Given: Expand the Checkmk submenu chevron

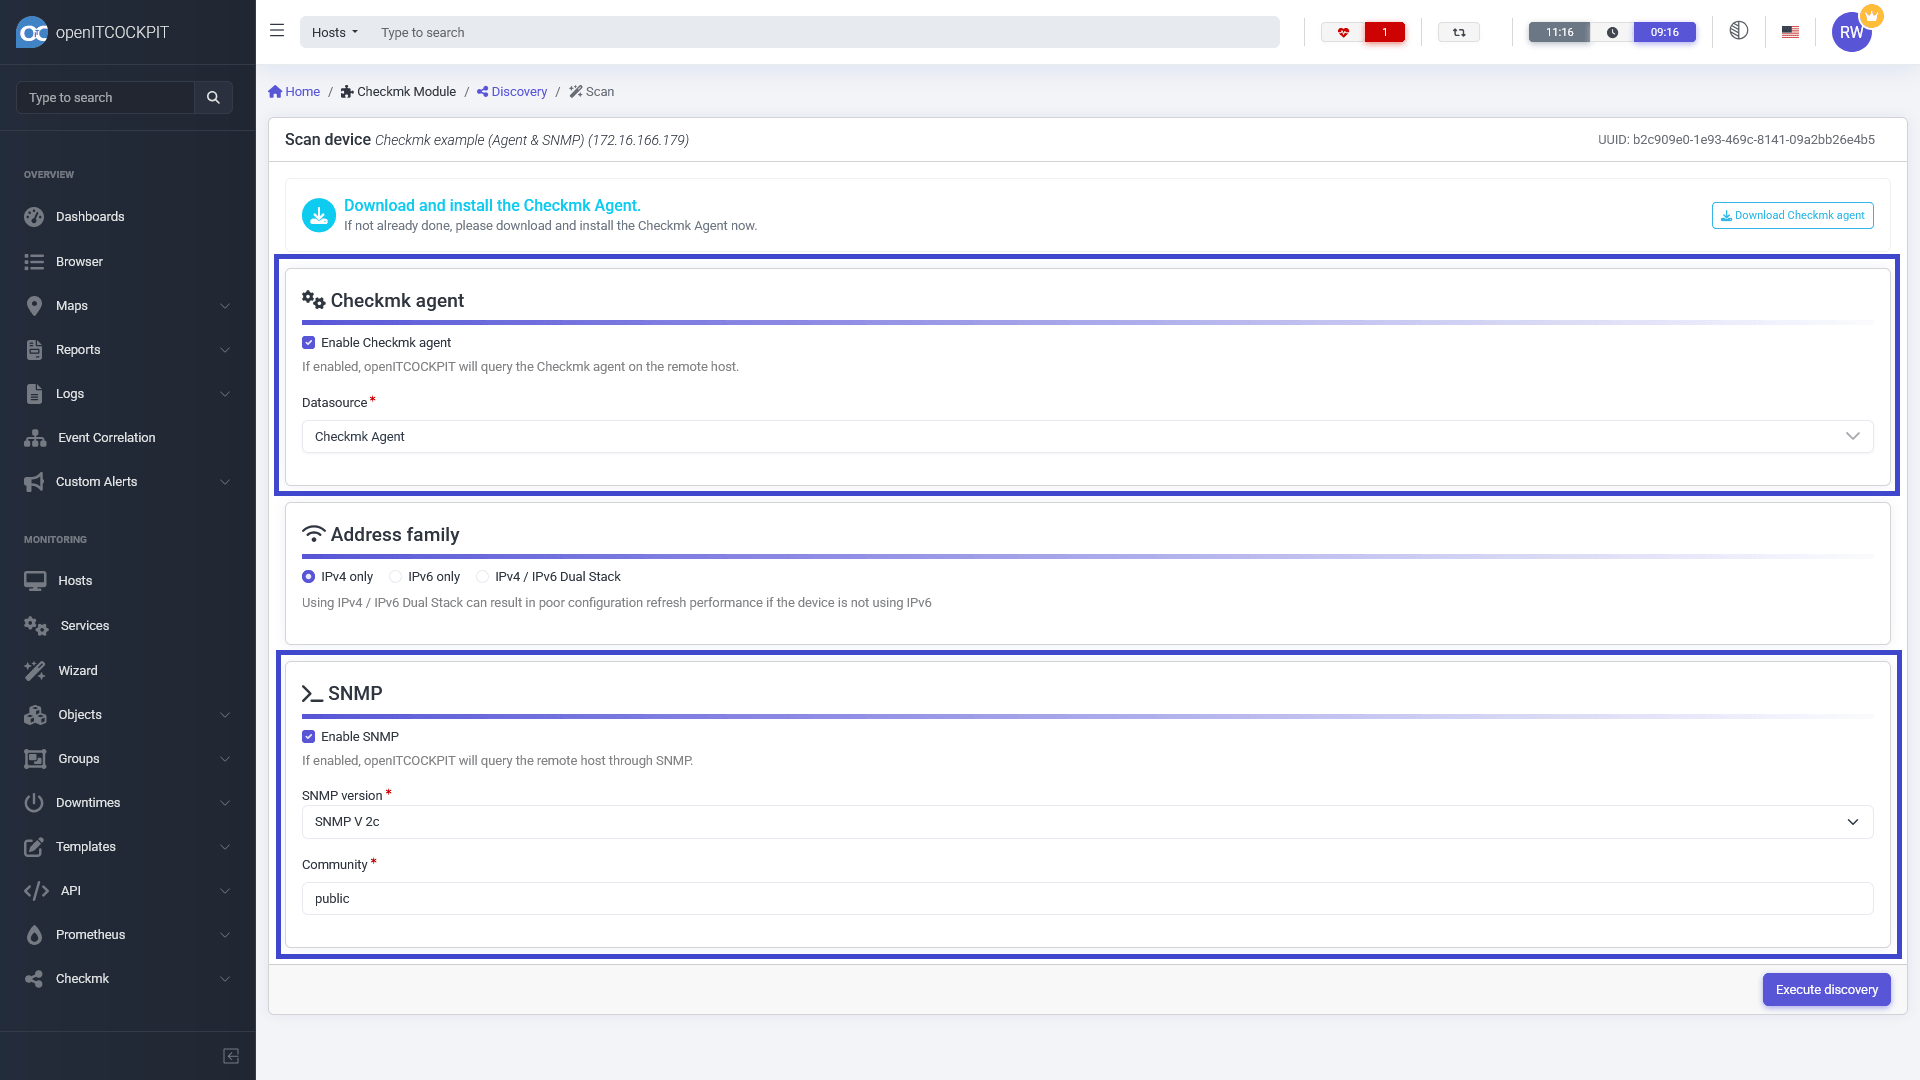Looking at the screenshot, I should pyautogui.click(x=225, y=979).
